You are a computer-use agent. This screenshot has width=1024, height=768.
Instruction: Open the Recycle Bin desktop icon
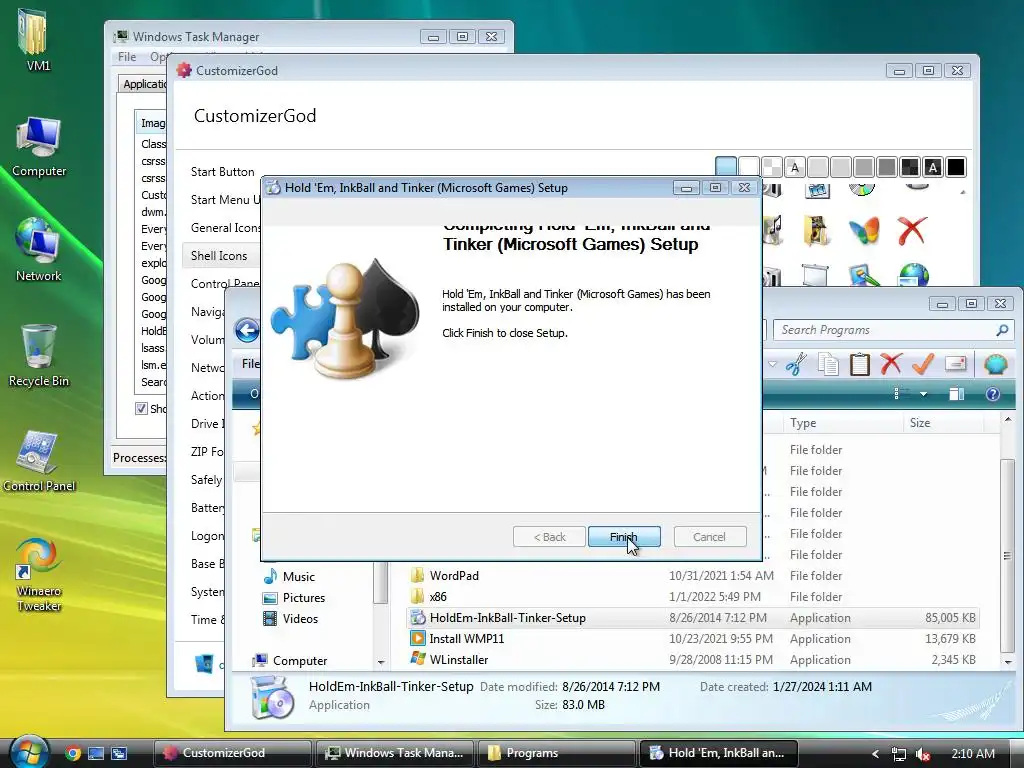pos(39,356)
